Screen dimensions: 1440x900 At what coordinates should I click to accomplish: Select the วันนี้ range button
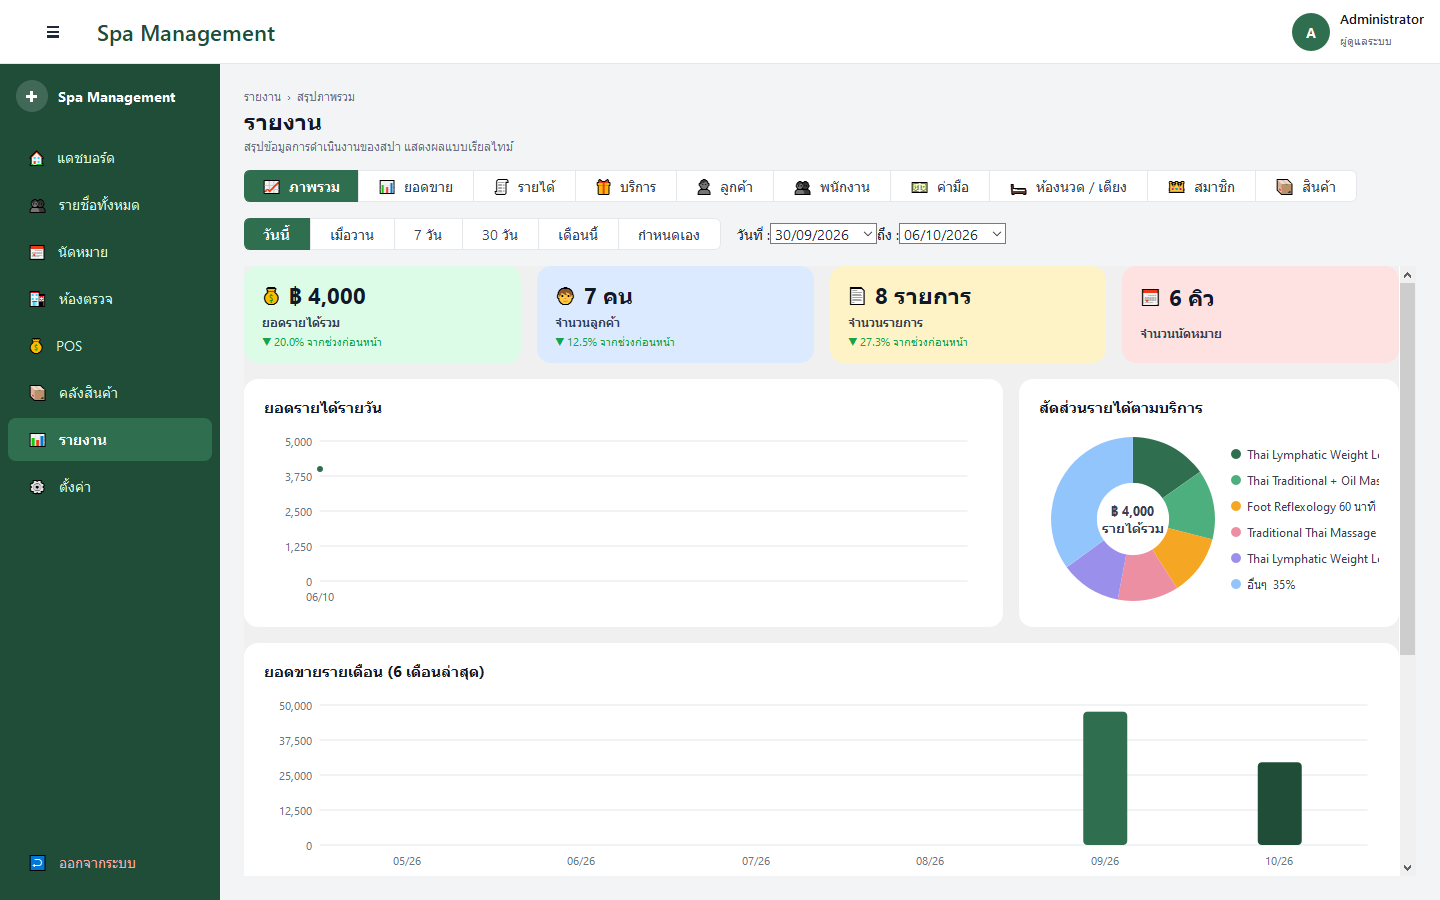pyautogui.click(x=277, y=234)
